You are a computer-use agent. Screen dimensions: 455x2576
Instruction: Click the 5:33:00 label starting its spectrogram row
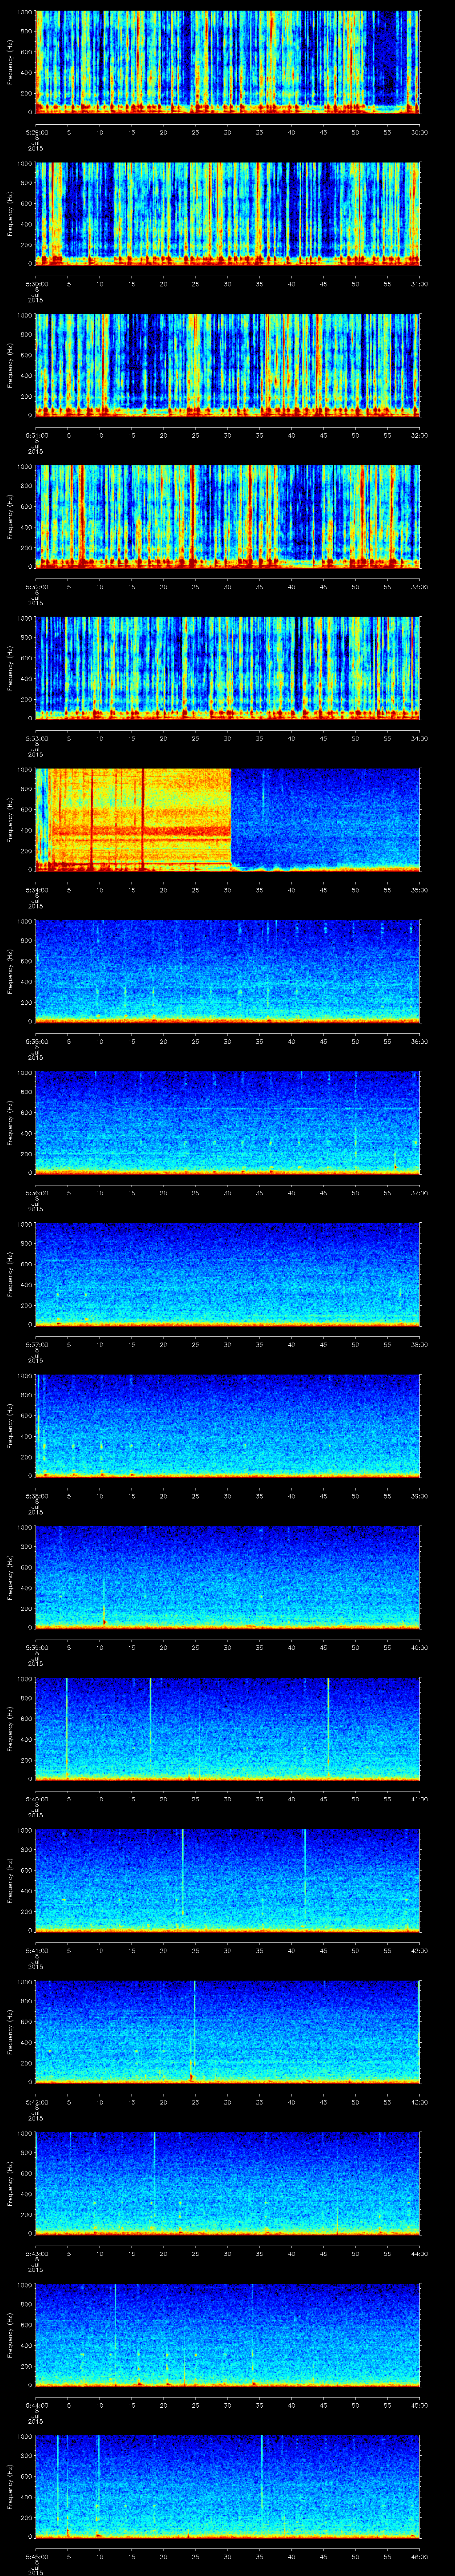click(36, 738)
